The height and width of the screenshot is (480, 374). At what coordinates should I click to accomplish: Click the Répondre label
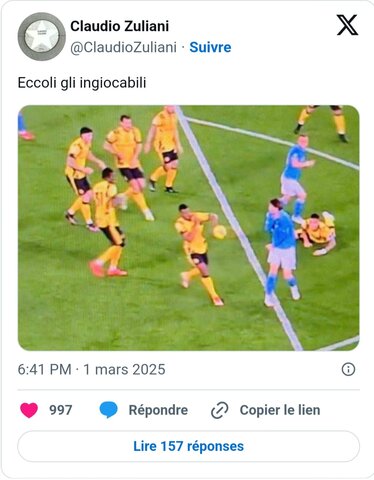point(158,410)
